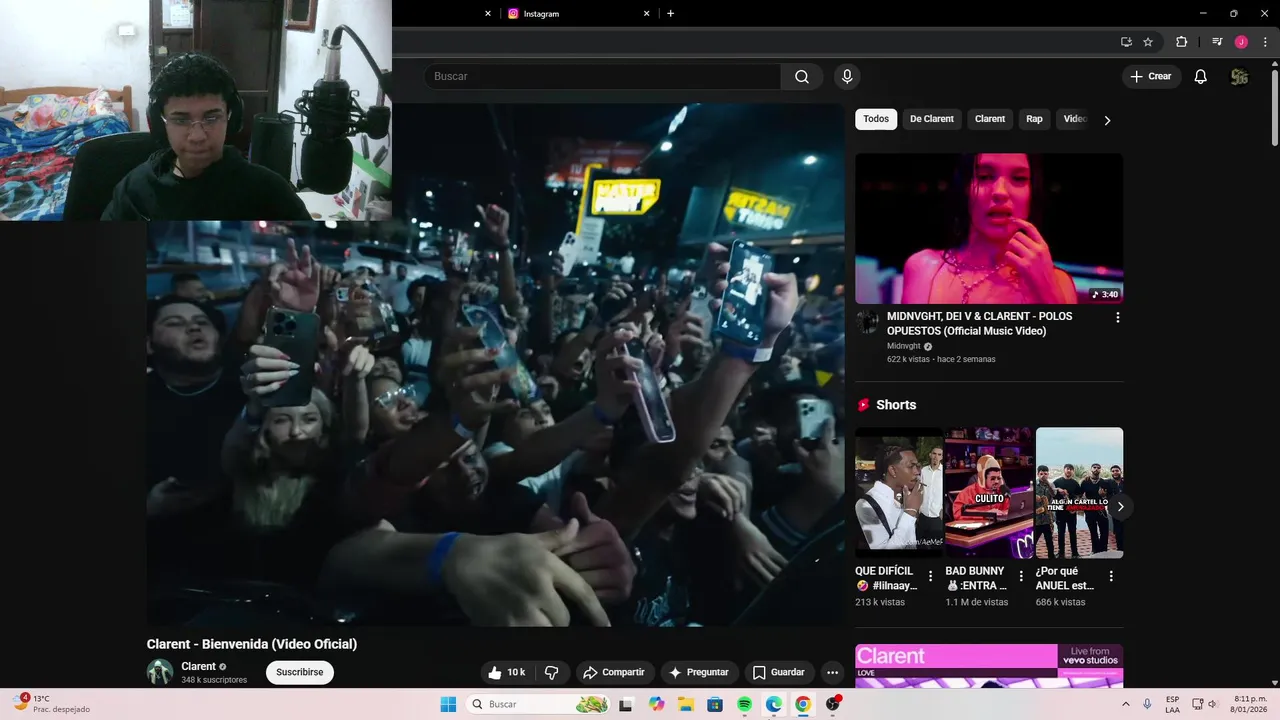Click the system tray microphone icon
The width and height of the screenshot is (1280, 720).
click(x=1147, y=704)
